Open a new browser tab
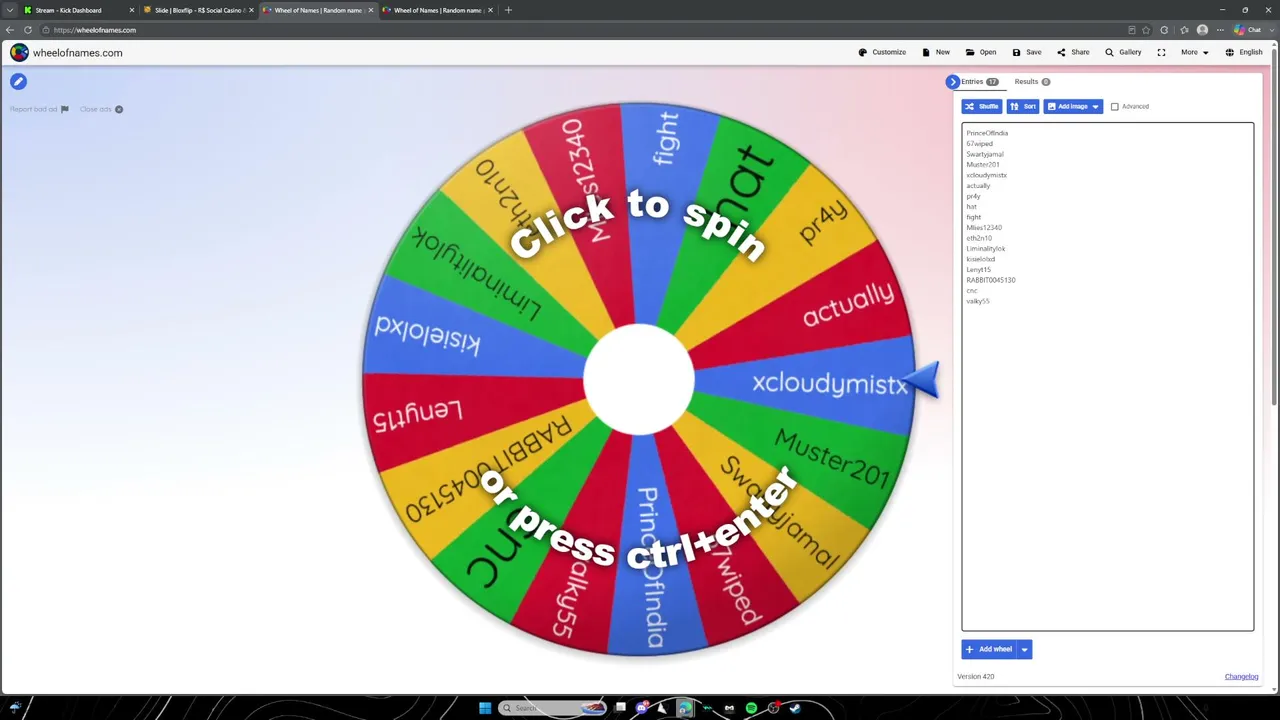This screenshot has width=1280, height=720. pos(508,10)
